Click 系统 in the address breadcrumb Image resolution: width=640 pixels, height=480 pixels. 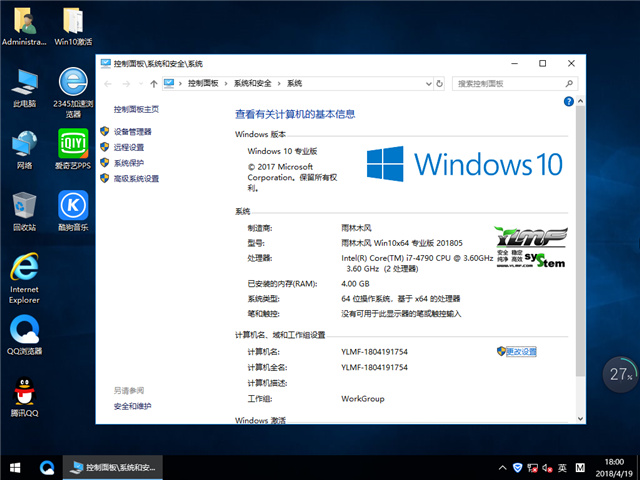294,84
